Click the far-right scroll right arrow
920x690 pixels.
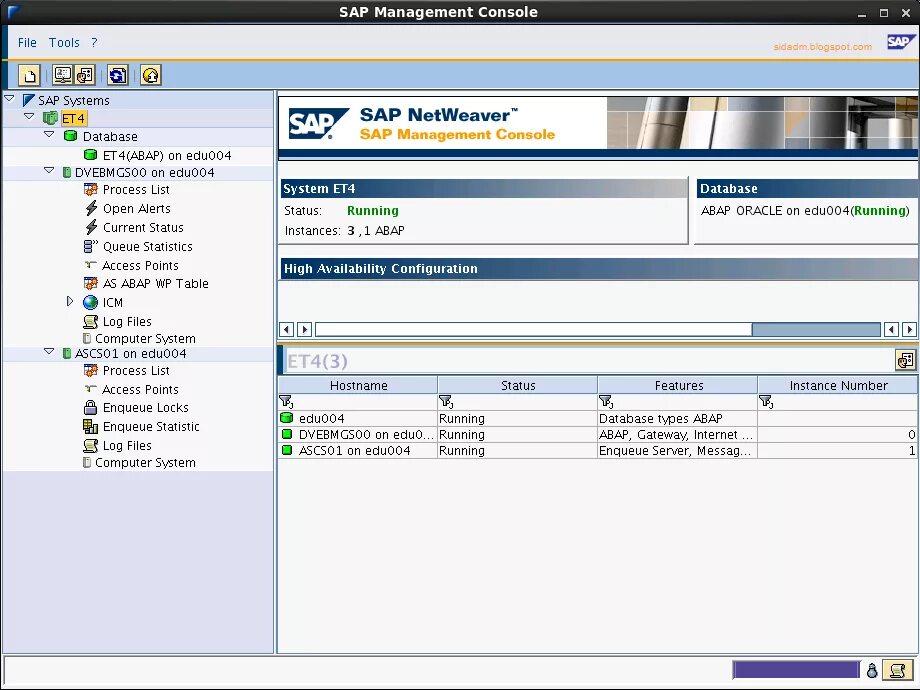[909, 329]
